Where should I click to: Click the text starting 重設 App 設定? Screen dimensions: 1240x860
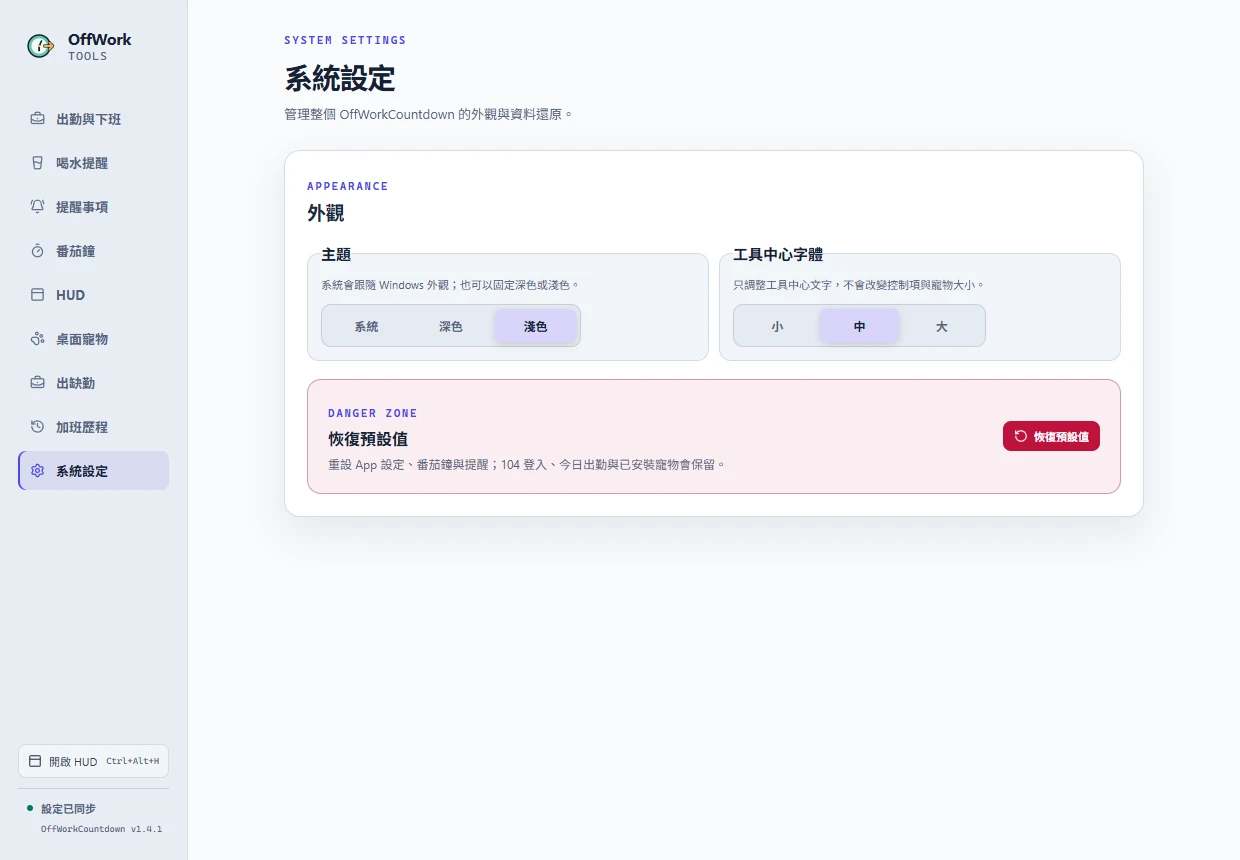click(x=526, y=465)
